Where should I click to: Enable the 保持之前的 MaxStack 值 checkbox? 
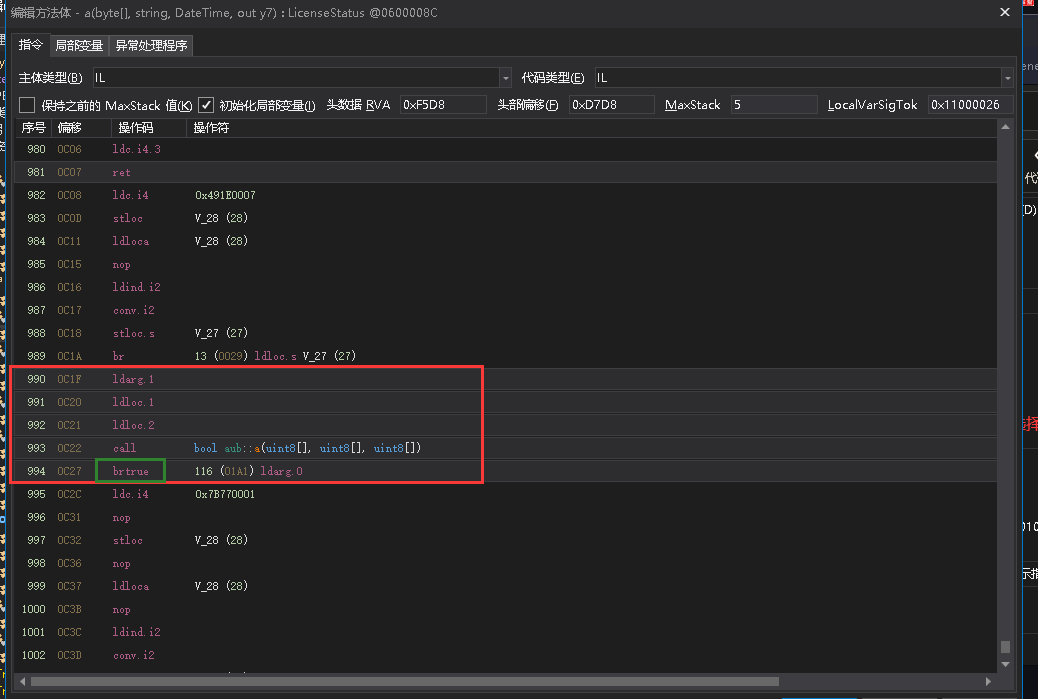(25, 104)
